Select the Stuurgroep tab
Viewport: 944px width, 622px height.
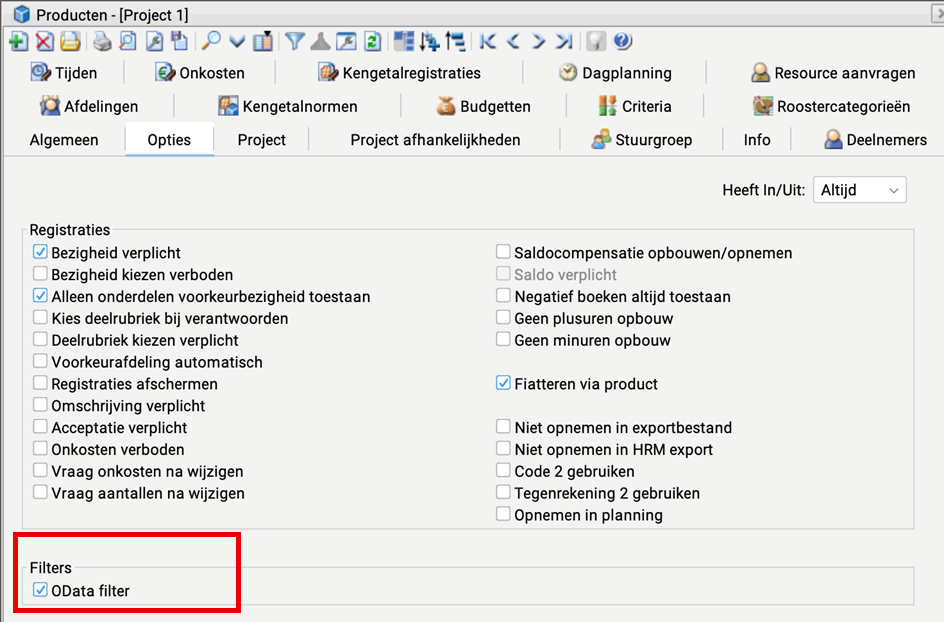click(x=642, y=140)
